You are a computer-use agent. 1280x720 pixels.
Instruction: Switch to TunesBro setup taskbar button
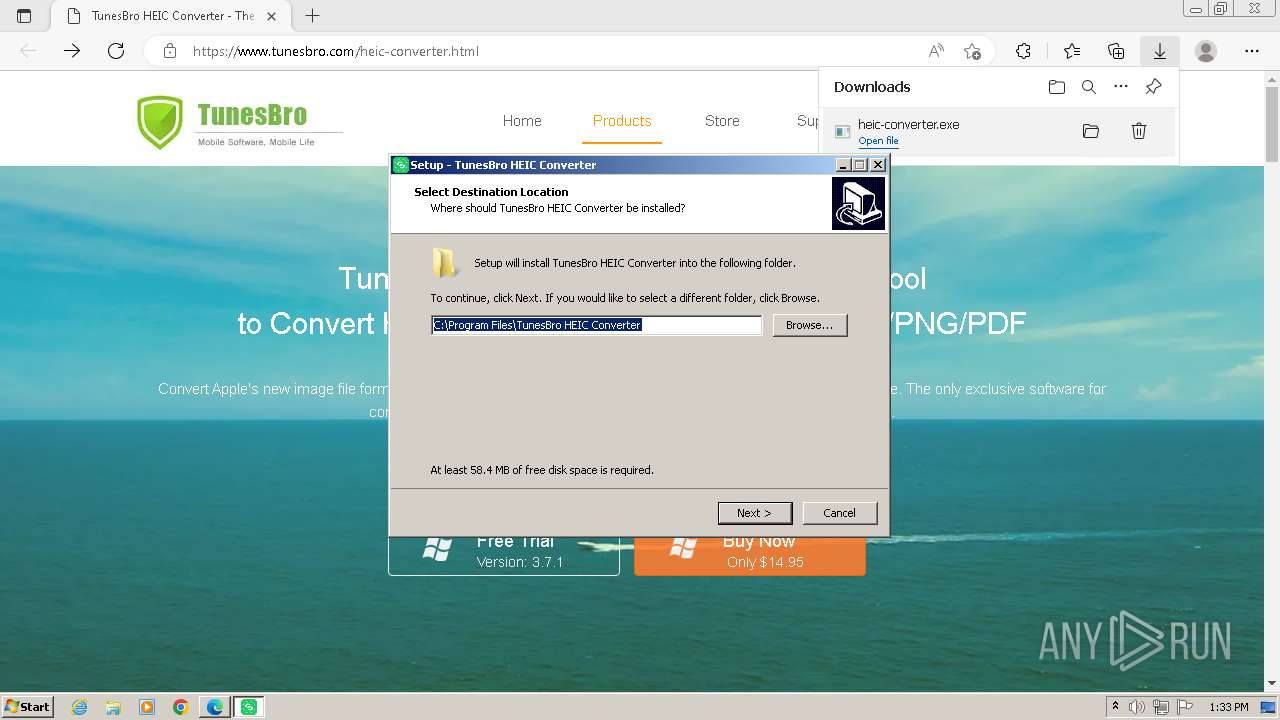(249, 707)
